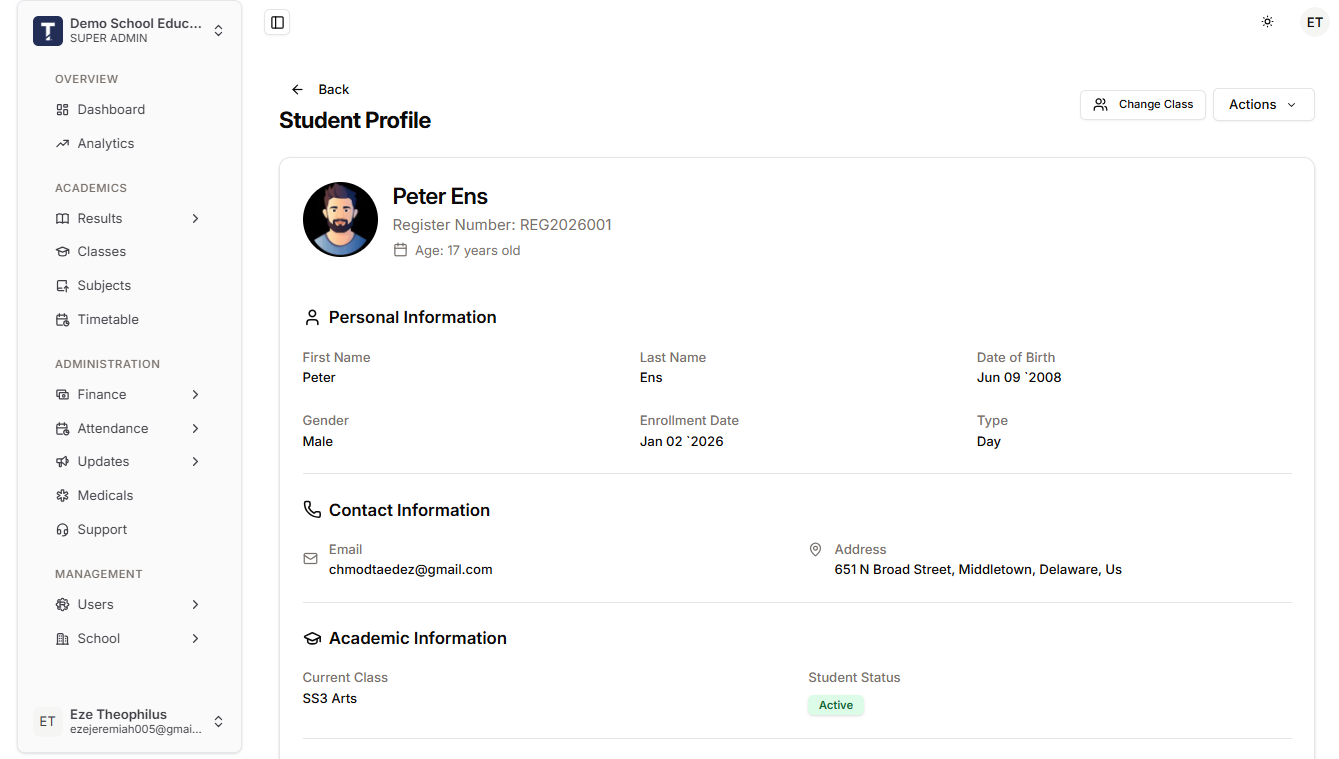The image size is (1339, 759).
Task: Open the Analytics section
Action: [106, 143]
